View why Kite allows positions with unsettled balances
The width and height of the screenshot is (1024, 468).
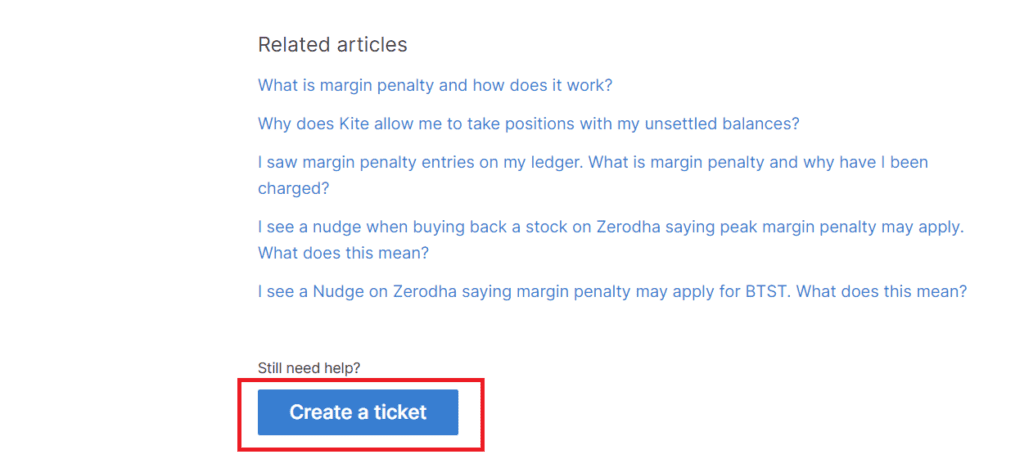(x=528, y=124)
